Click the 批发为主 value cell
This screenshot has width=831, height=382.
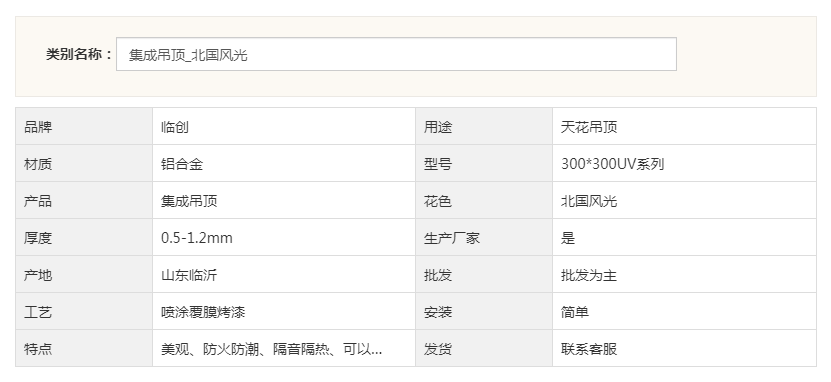pos(684,274)
